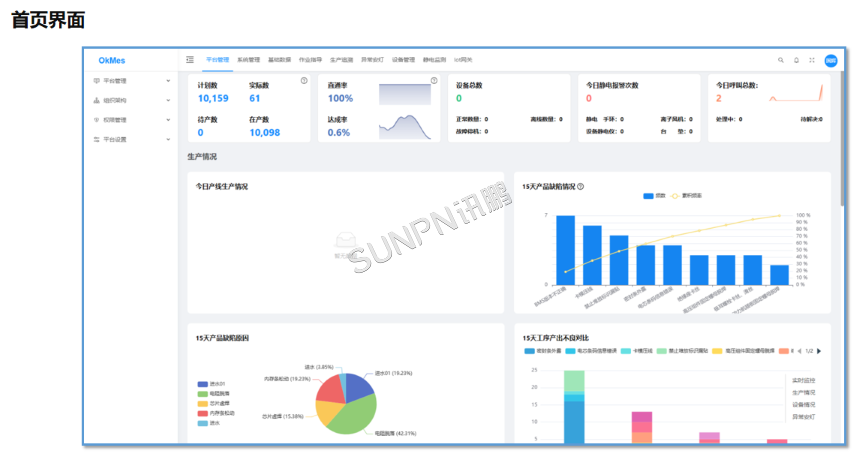
Task: Jump to 设备情况 anchor link
Action: click(x=804, y=405)
